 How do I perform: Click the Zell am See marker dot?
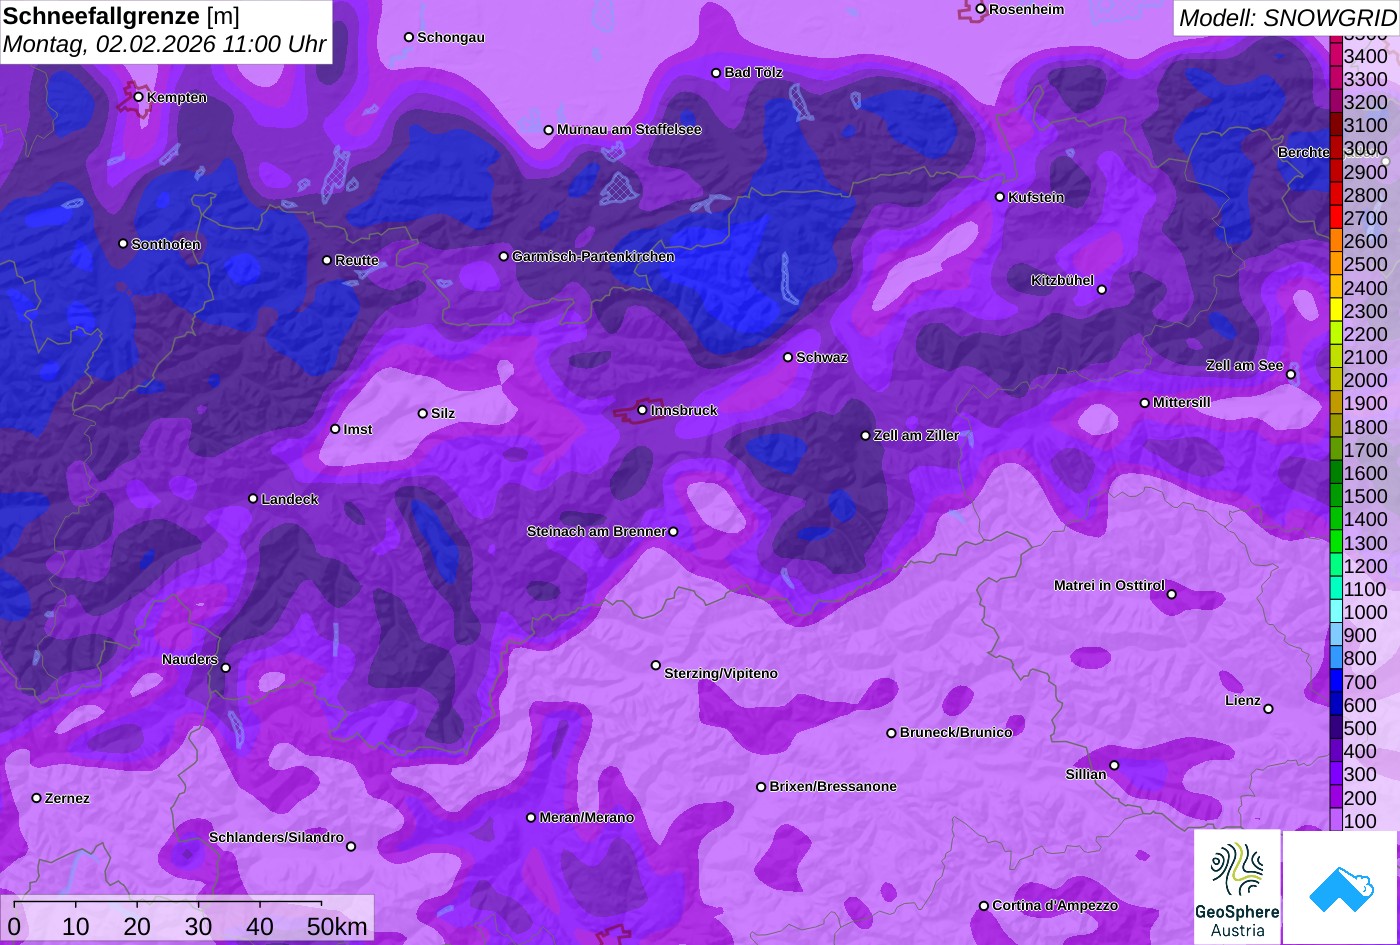(x=1291, y=375)
